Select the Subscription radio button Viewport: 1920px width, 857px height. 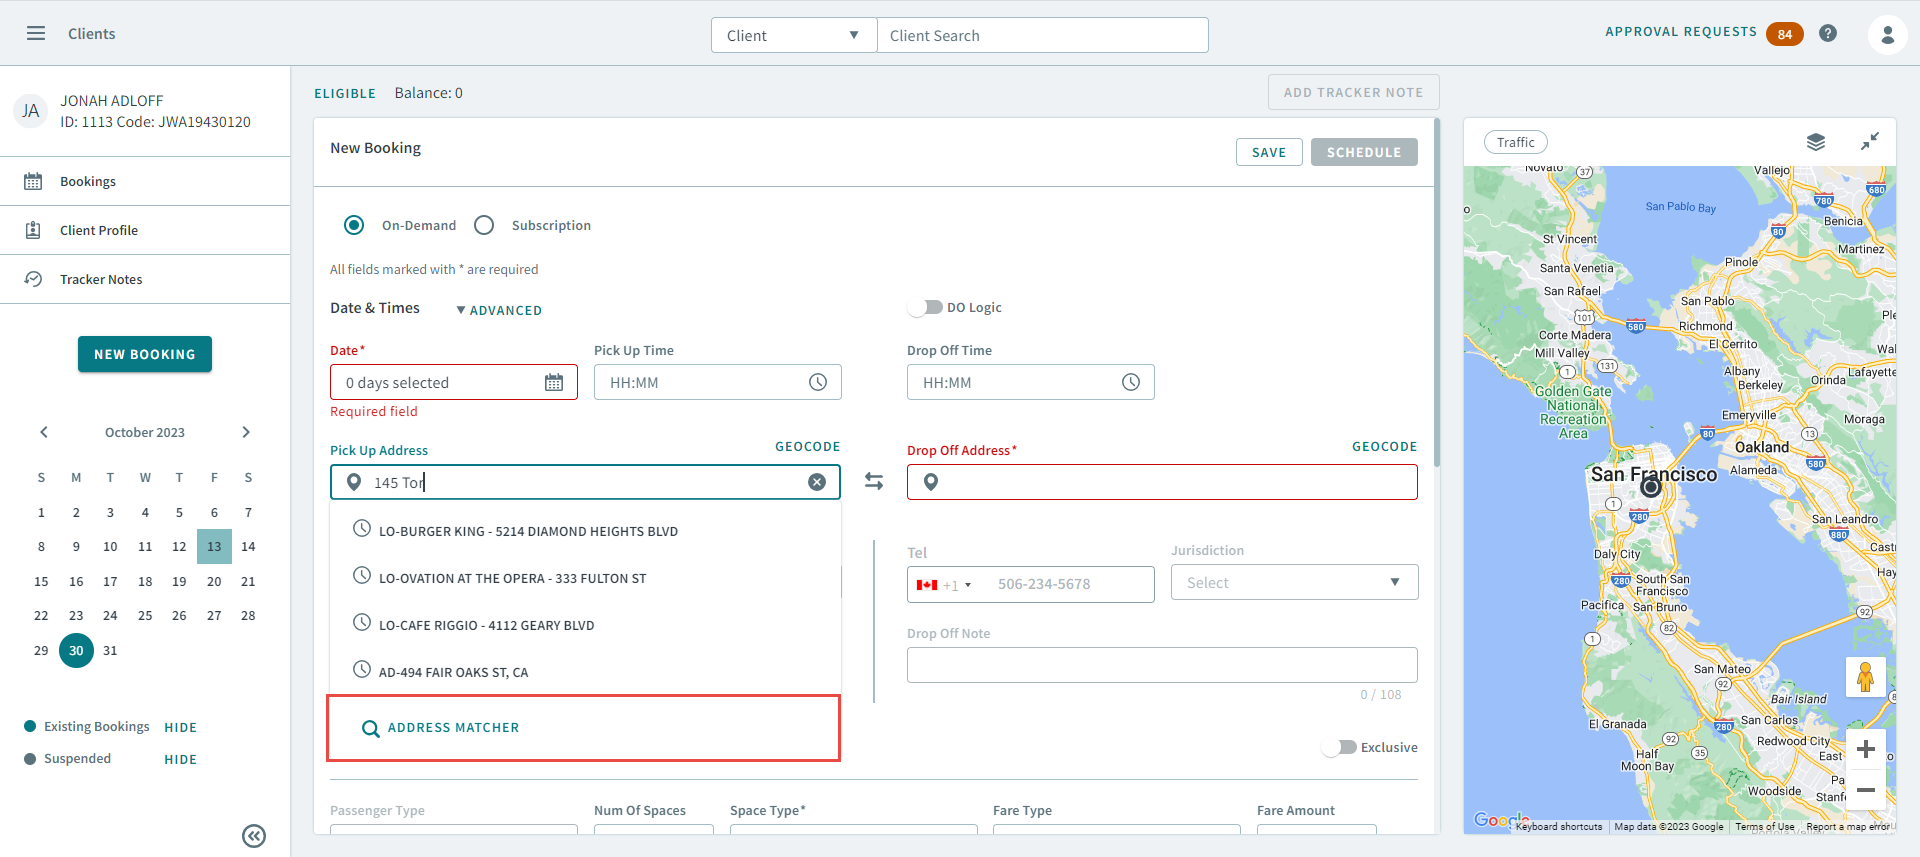click(x=485, y=225)
